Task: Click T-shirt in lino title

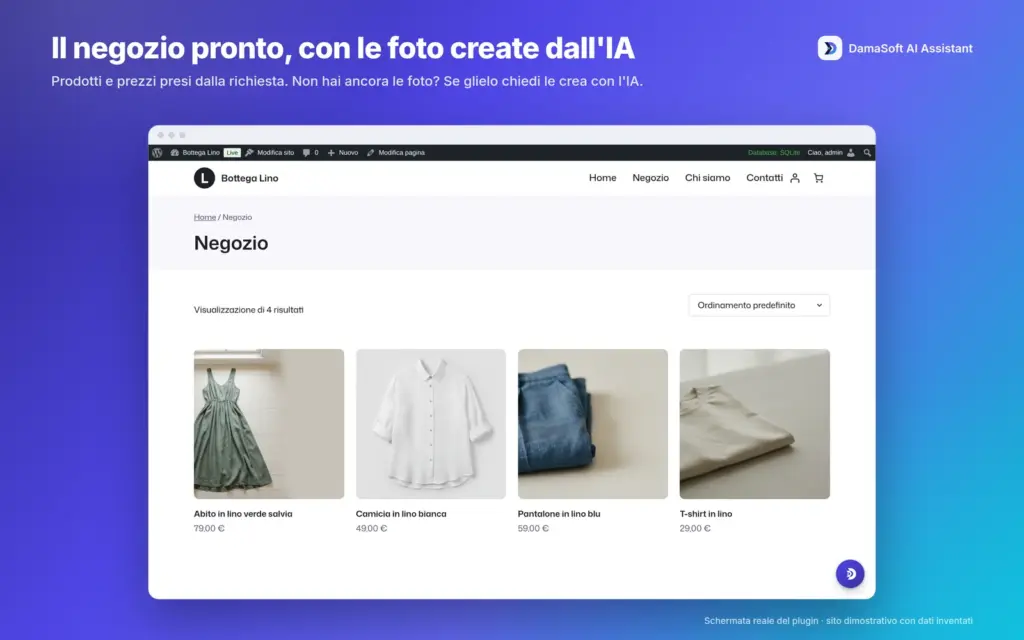Action: point(706,514)
